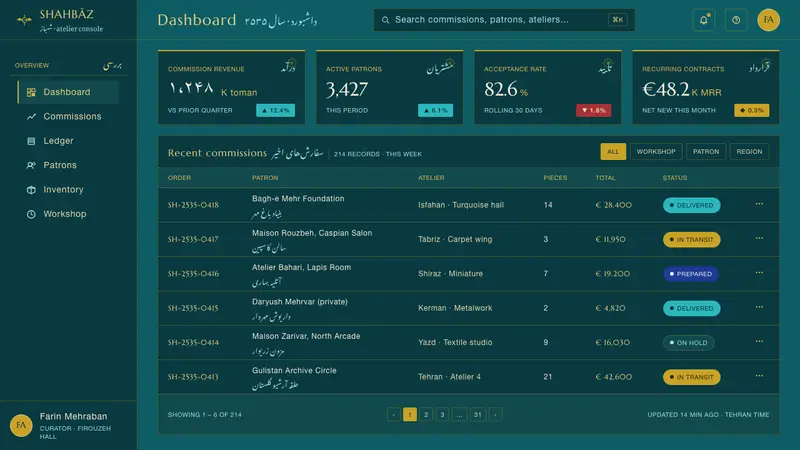Click the Shahbaz logo icon

coord(24,20)
